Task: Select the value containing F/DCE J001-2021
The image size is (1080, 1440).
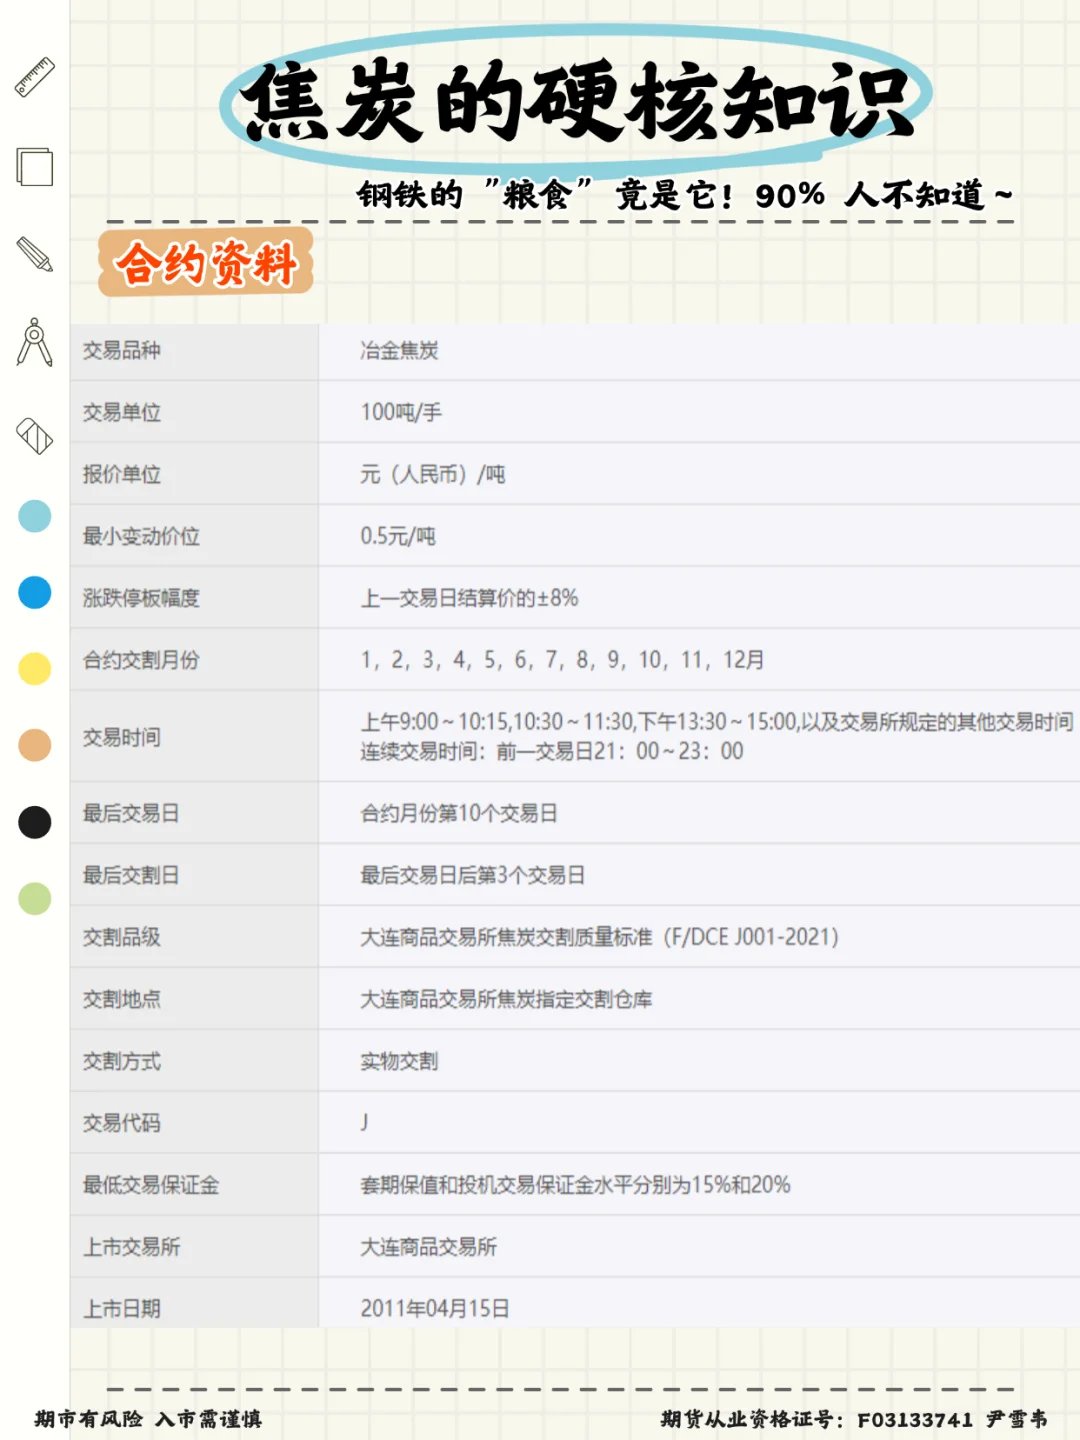Action: point(600,937)
